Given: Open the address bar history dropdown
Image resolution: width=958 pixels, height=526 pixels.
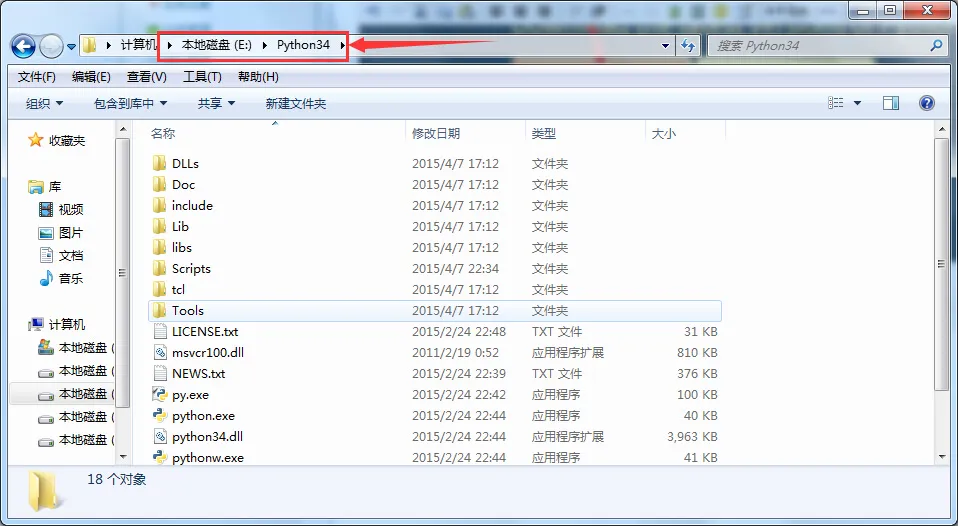Looking at the screenshot, I should pos(665,46).
